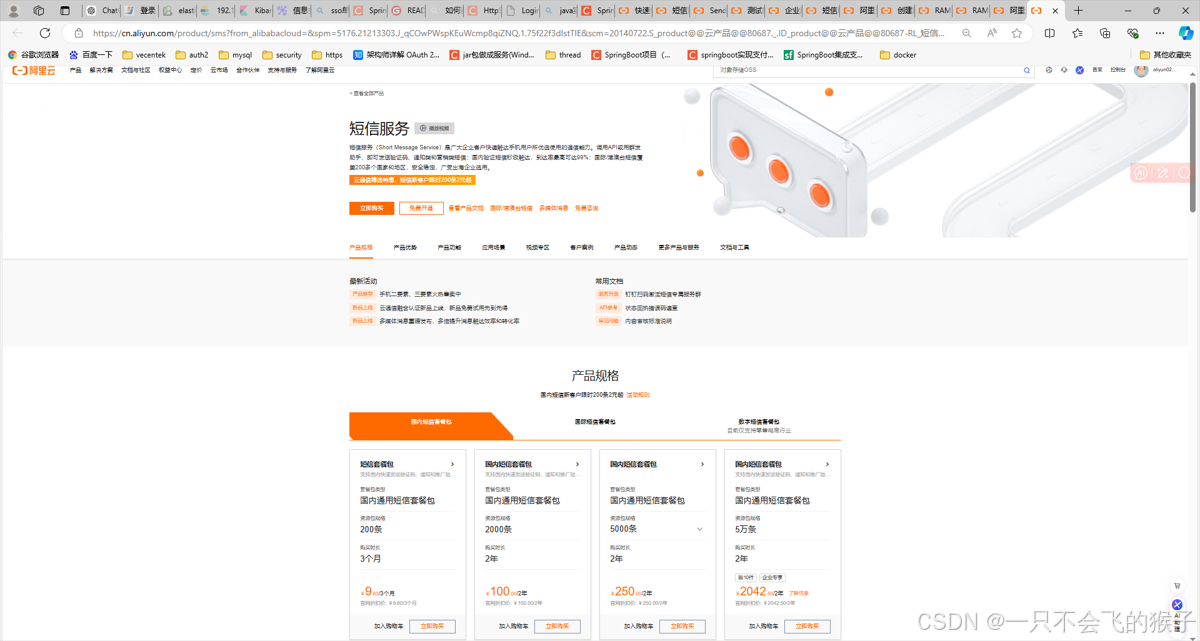Switch to the 国际短信套餐包 tab
Screen dimensions: 1200x641
pyautogui.click(x=595, y=422)
